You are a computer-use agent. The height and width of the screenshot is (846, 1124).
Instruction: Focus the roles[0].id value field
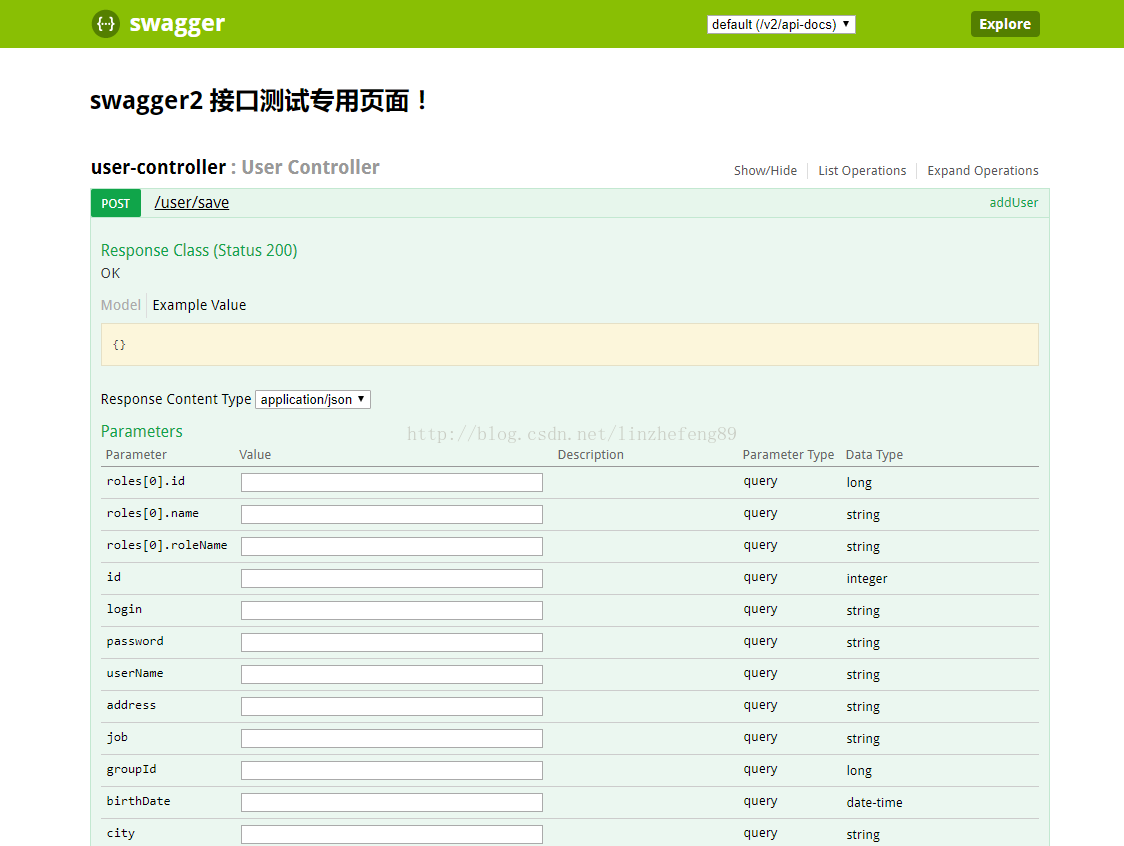(391, 483)
